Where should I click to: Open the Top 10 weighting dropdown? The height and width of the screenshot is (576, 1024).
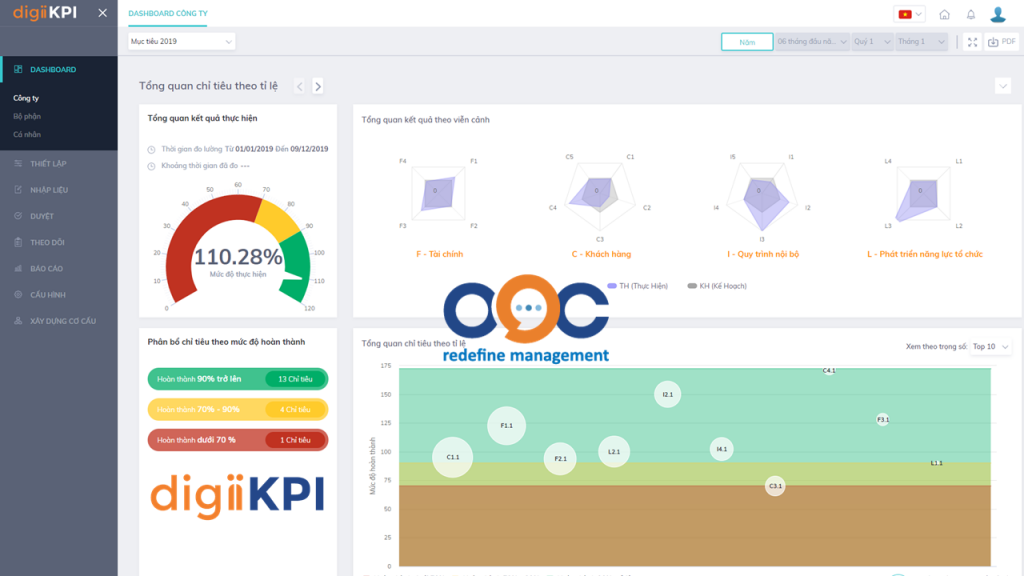(x=991, y=347)
